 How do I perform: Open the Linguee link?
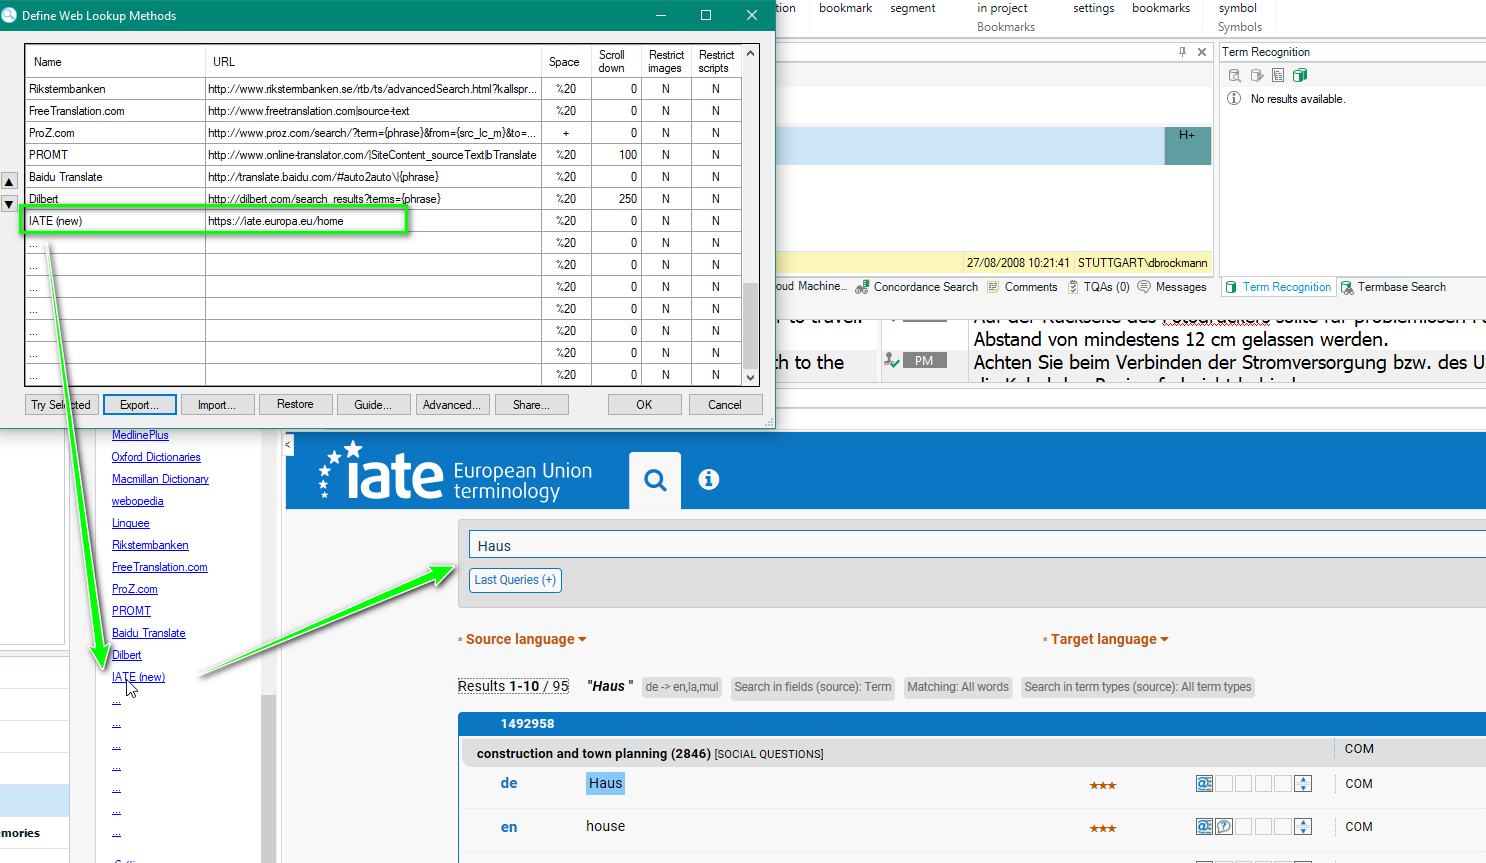point(130,523)
